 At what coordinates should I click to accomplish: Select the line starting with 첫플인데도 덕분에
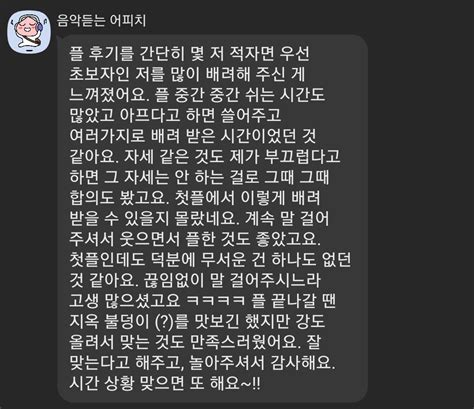pos(210,260)
